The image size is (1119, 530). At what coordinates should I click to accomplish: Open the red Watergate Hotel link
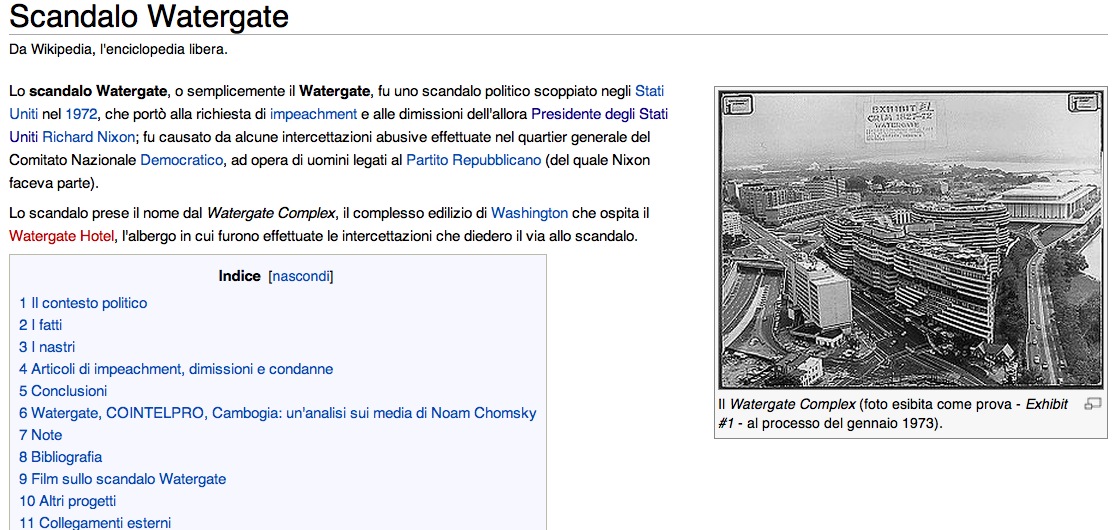point(62,236)
